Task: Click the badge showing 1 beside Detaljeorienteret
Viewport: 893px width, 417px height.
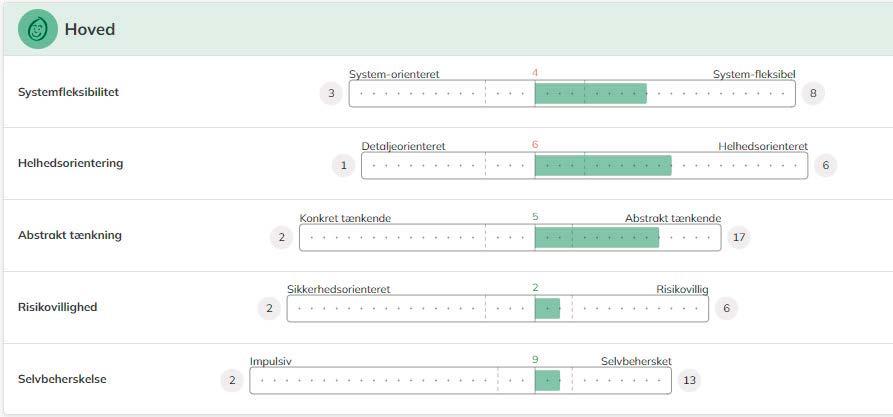Action: [x=344, y=165]
